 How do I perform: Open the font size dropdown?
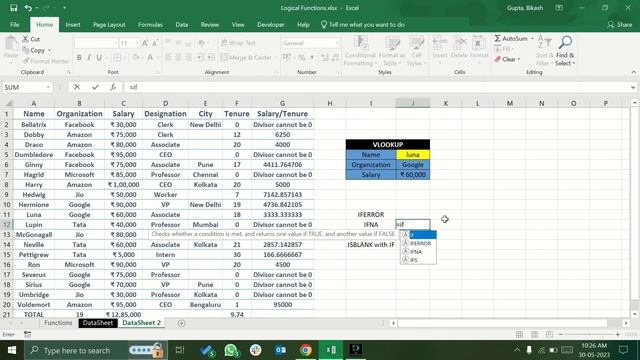coord(137,43)
